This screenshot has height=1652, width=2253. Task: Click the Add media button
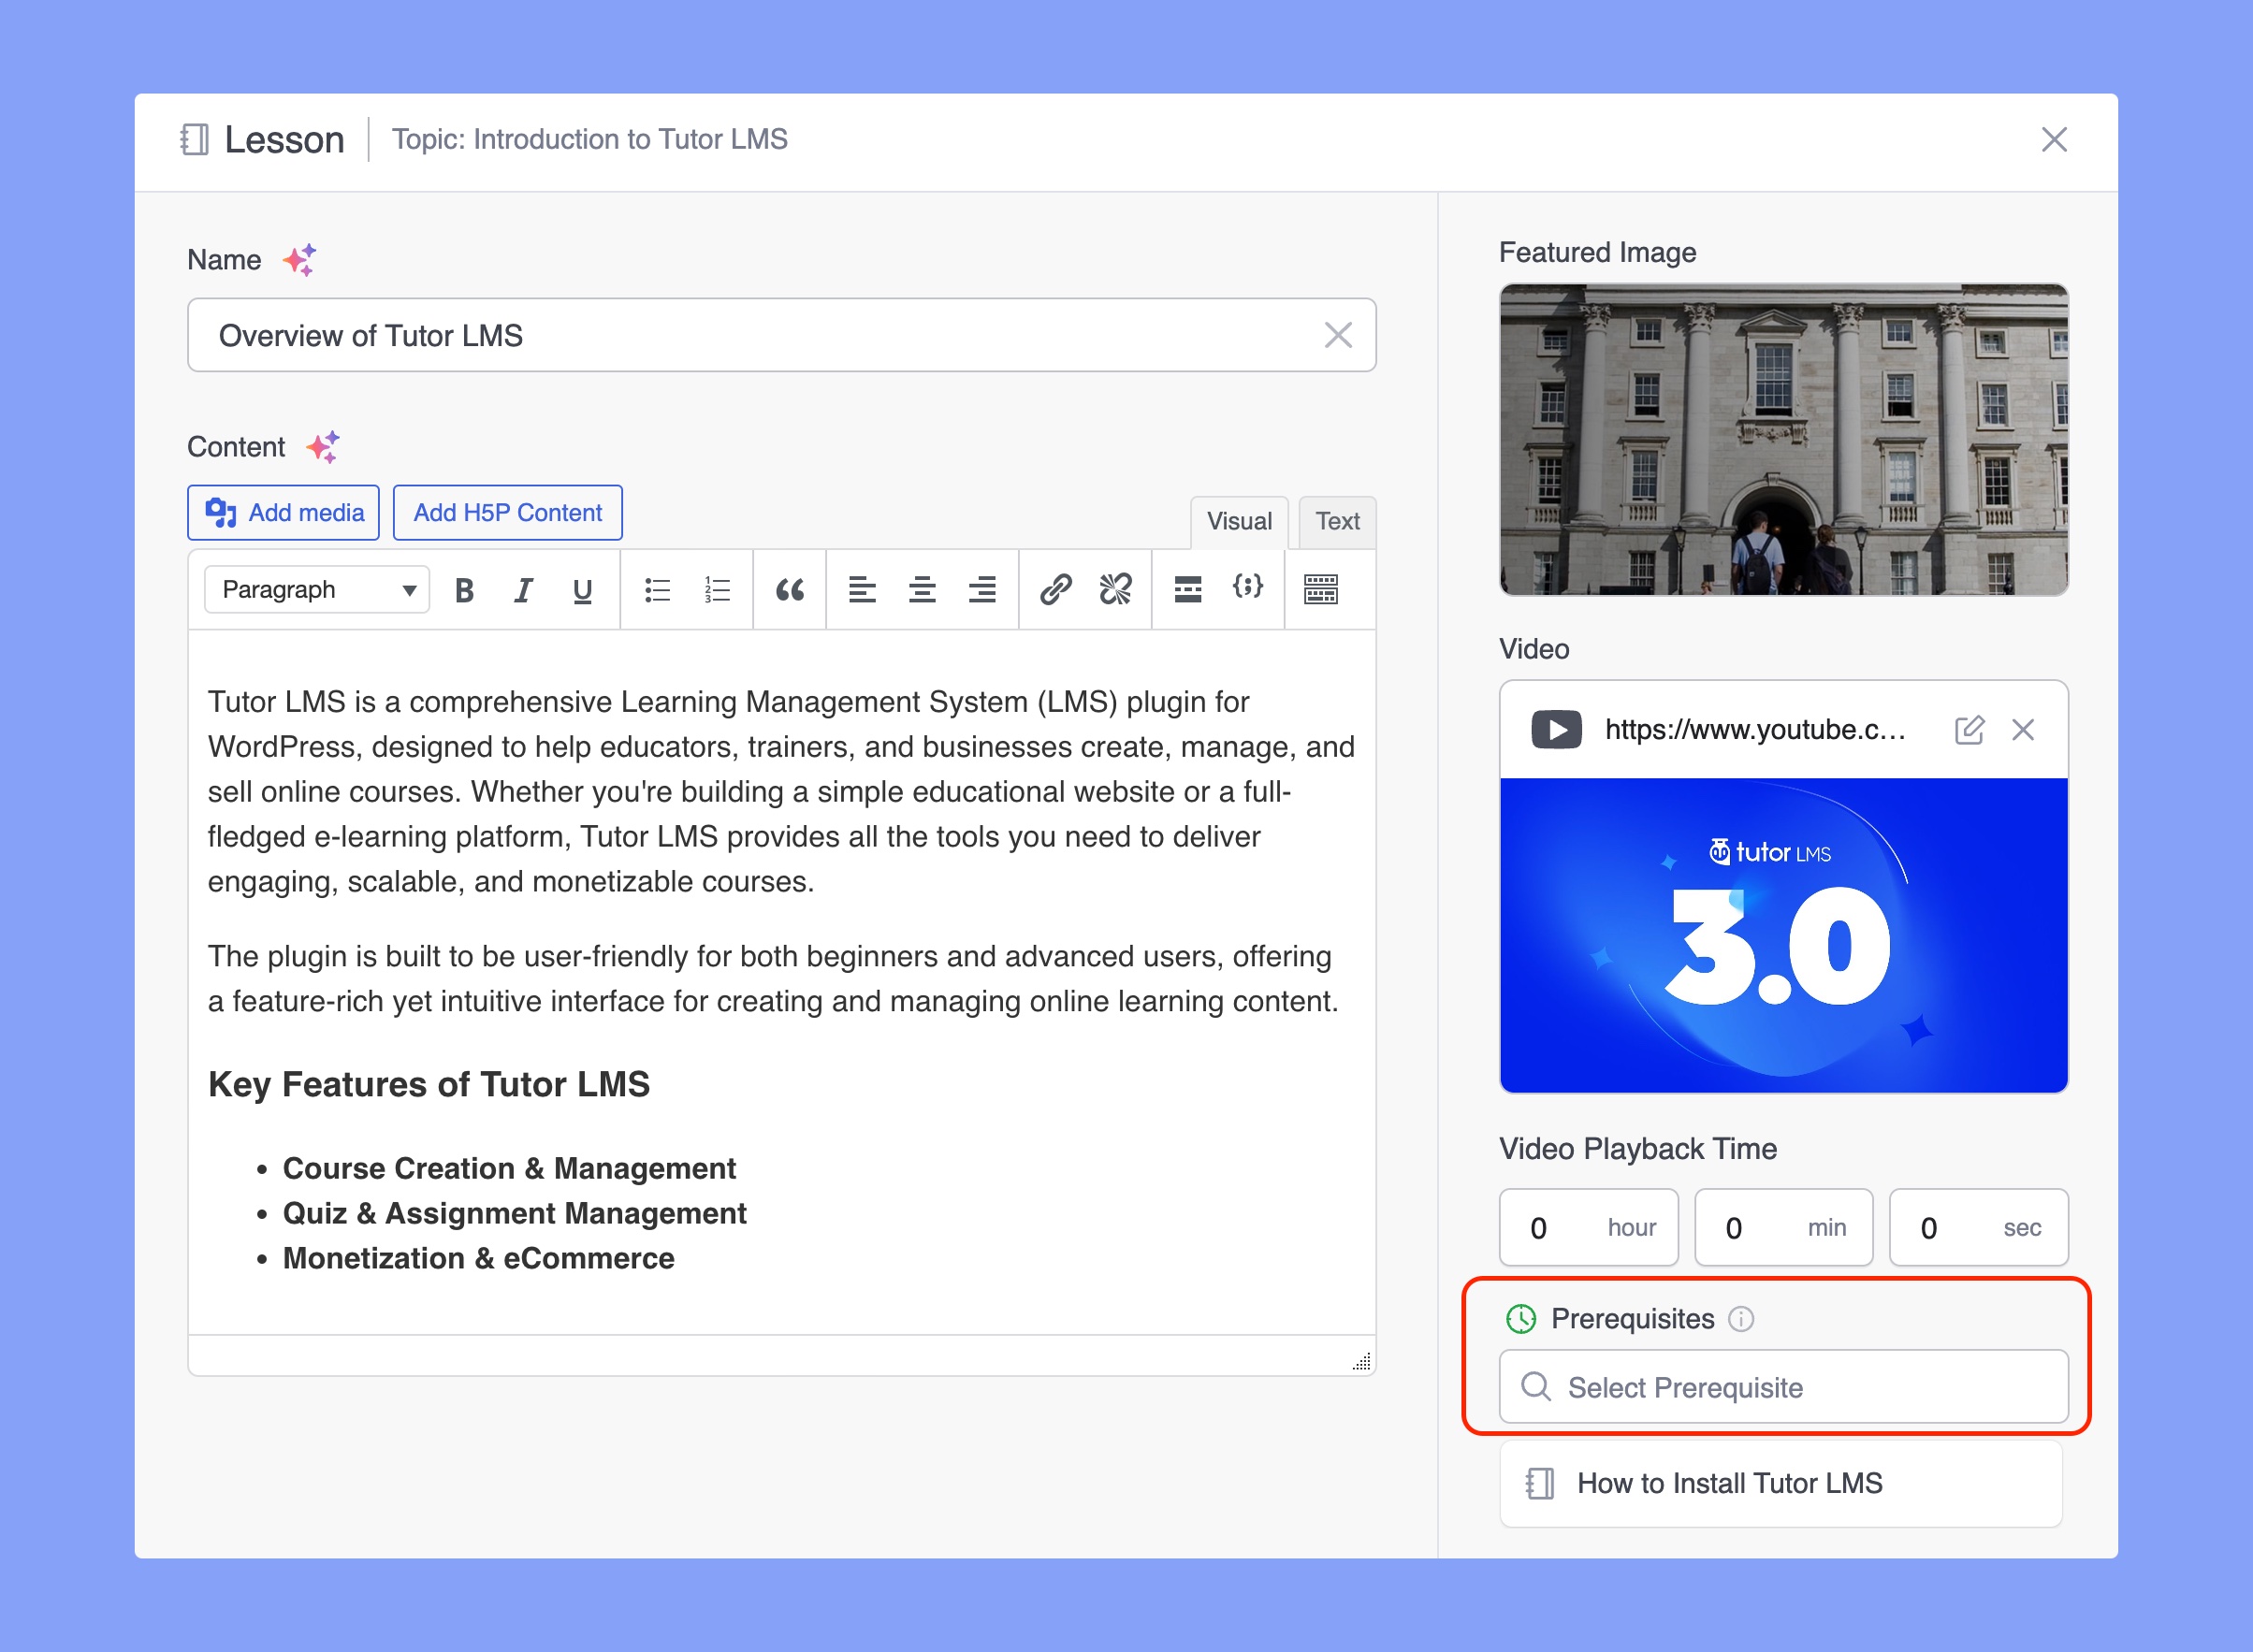point(283,513)
